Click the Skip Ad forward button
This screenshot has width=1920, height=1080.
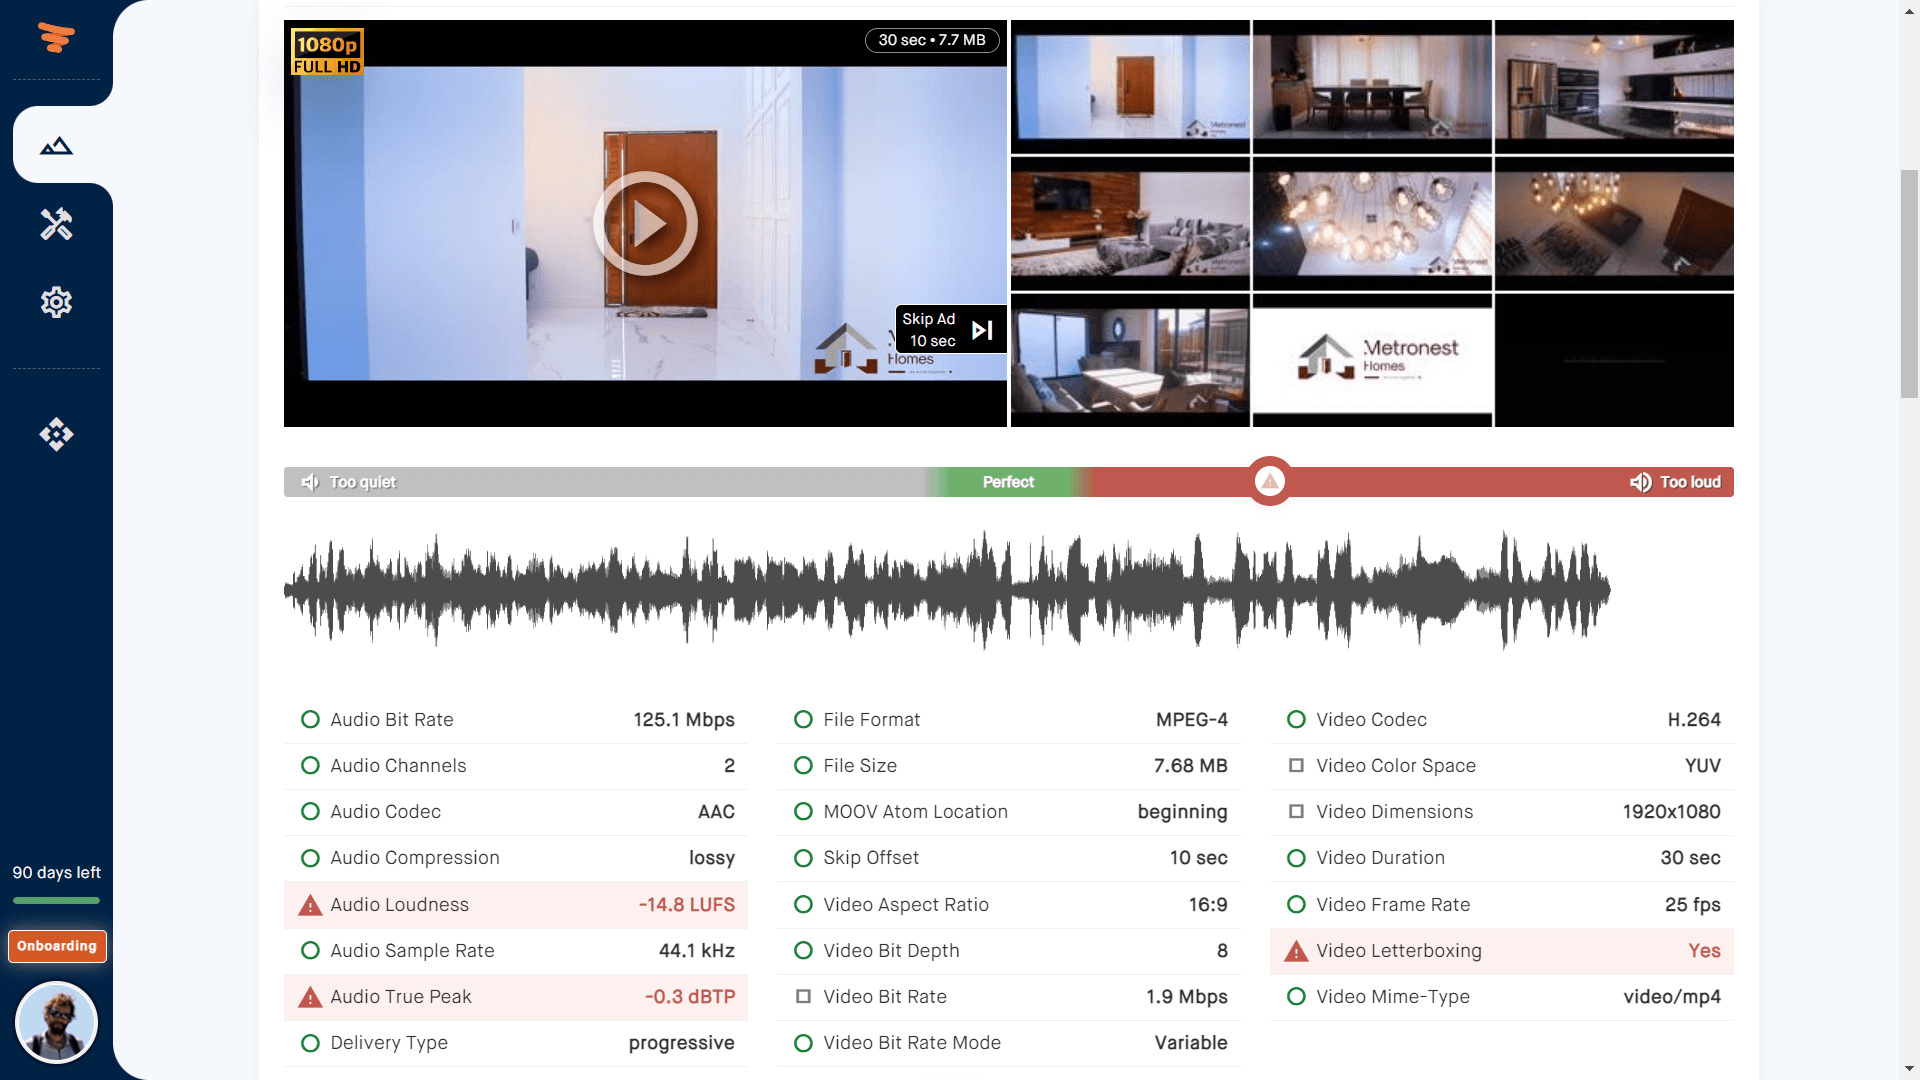tap(981, 330)
